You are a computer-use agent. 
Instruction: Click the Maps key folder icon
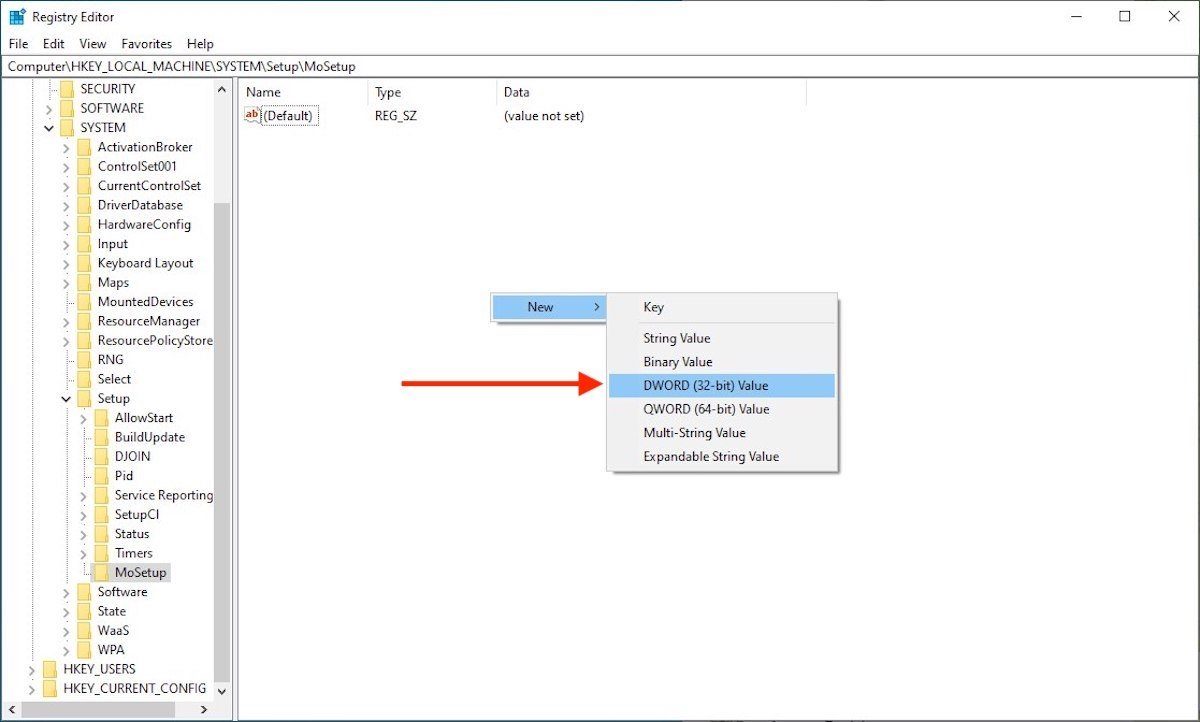(84, 283)
